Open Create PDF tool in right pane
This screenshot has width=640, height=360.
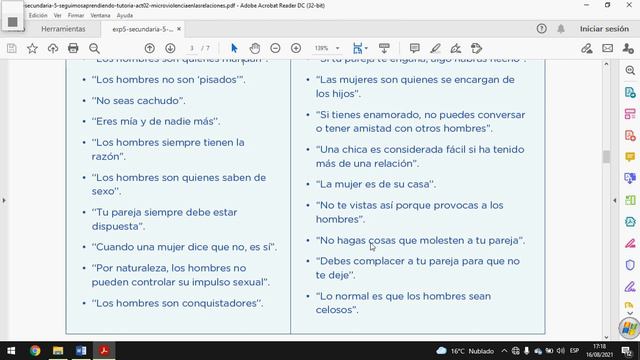pos(630,136)
